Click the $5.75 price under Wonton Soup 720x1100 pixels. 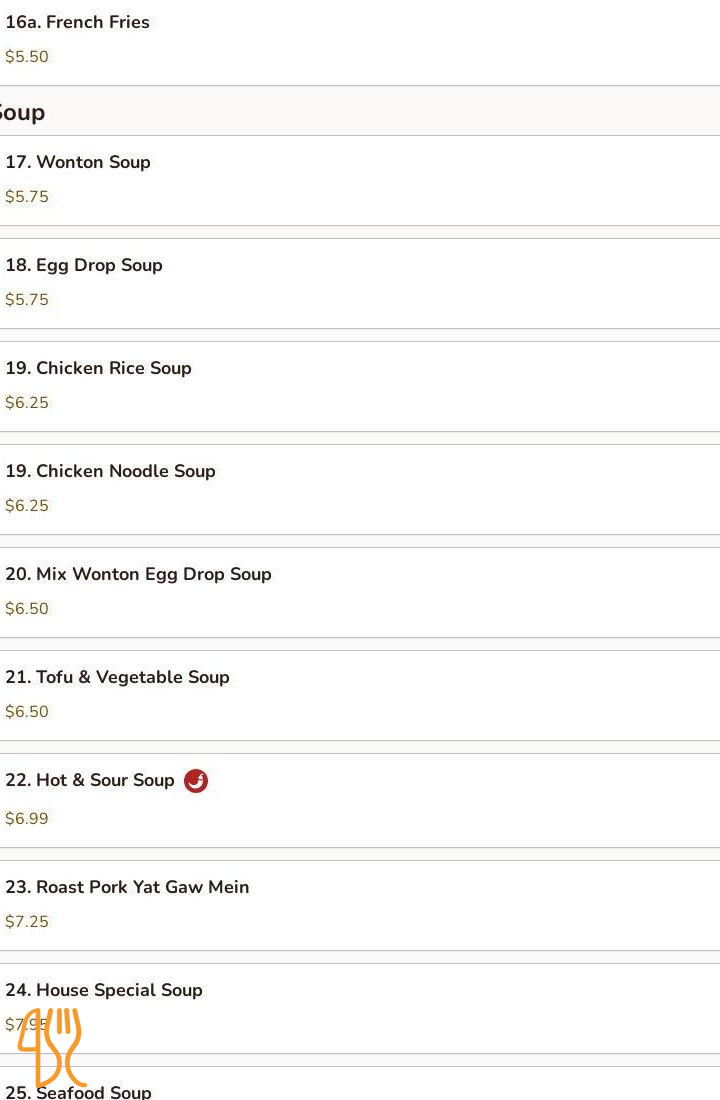pos(27,197)
